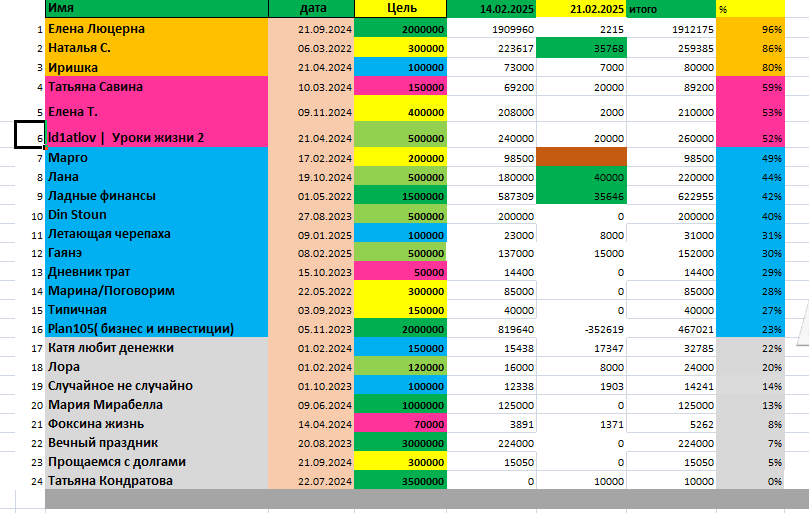This screenshot has width=809, height=513.
Task: Select the date cell '21.09.2024' for Елена Люцерна
Action: point(312,29)
